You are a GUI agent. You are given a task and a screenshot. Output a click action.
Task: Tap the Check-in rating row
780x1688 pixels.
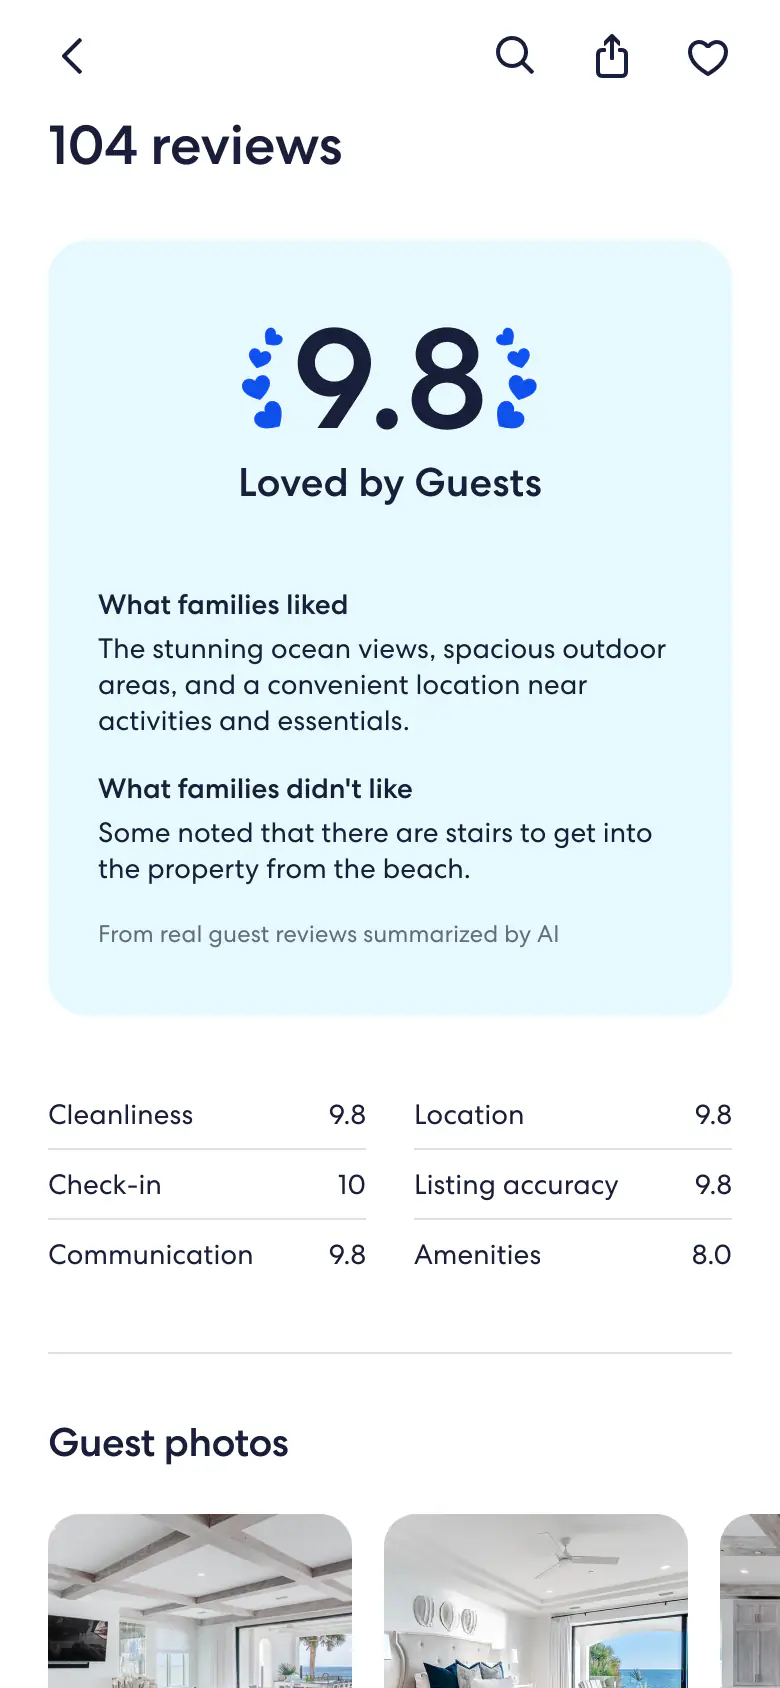[x=207, y=1185]
